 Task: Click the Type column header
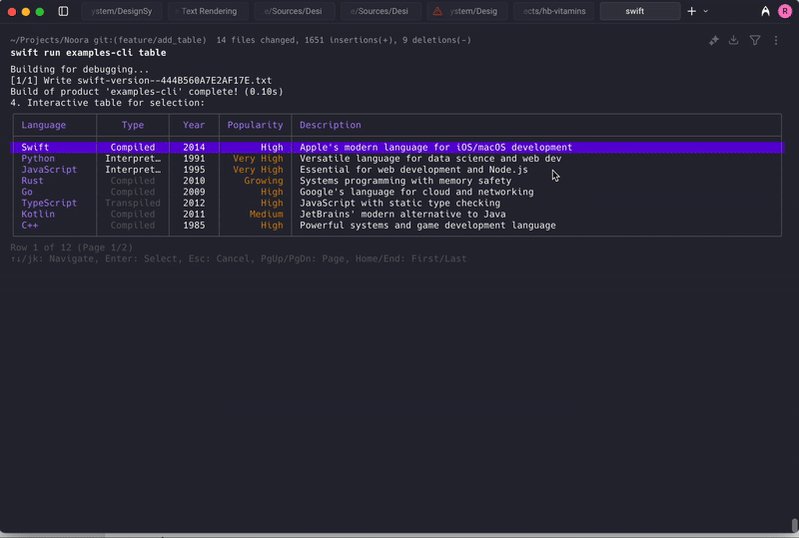point(132,125)
